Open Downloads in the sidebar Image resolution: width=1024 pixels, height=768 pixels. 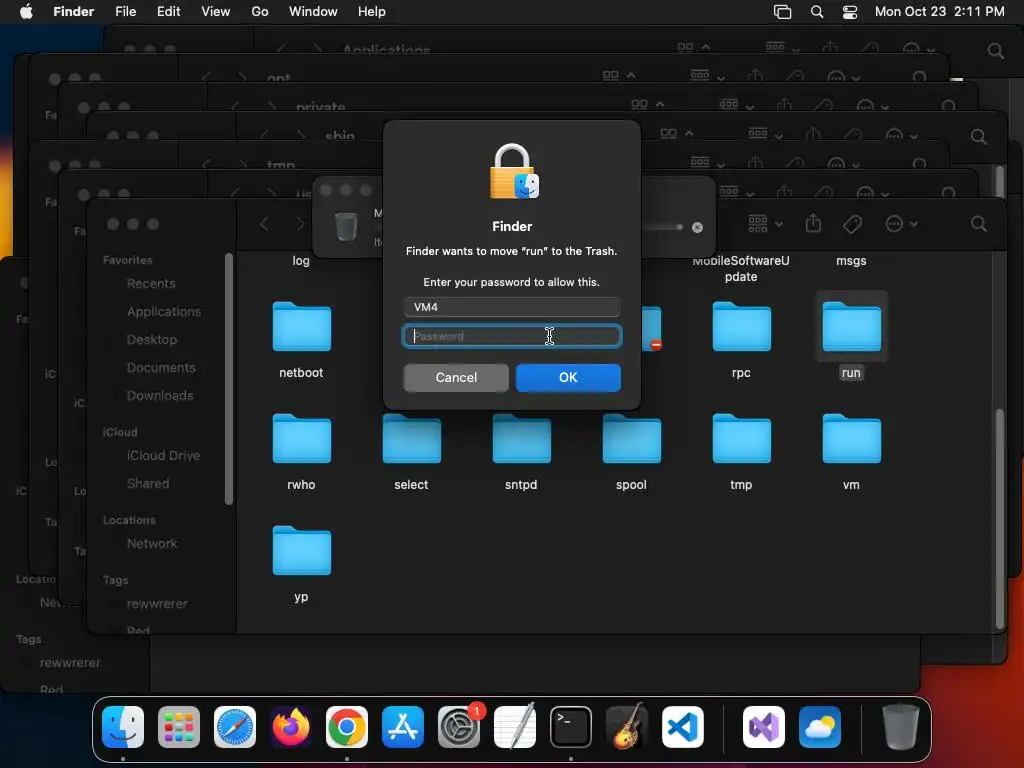pyautogui.click(x=160, y=396)
